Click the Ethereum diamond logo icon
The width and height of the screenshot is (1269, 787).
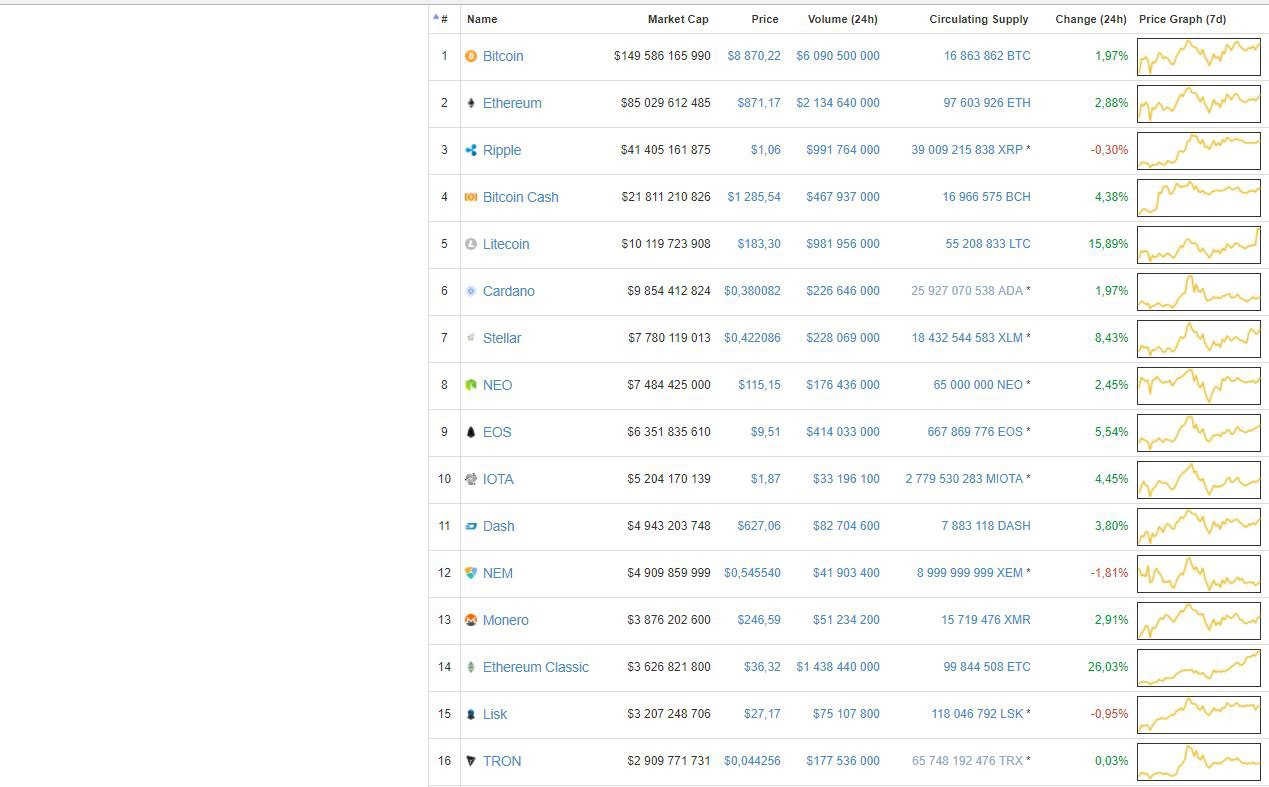(x=471, y=103)
